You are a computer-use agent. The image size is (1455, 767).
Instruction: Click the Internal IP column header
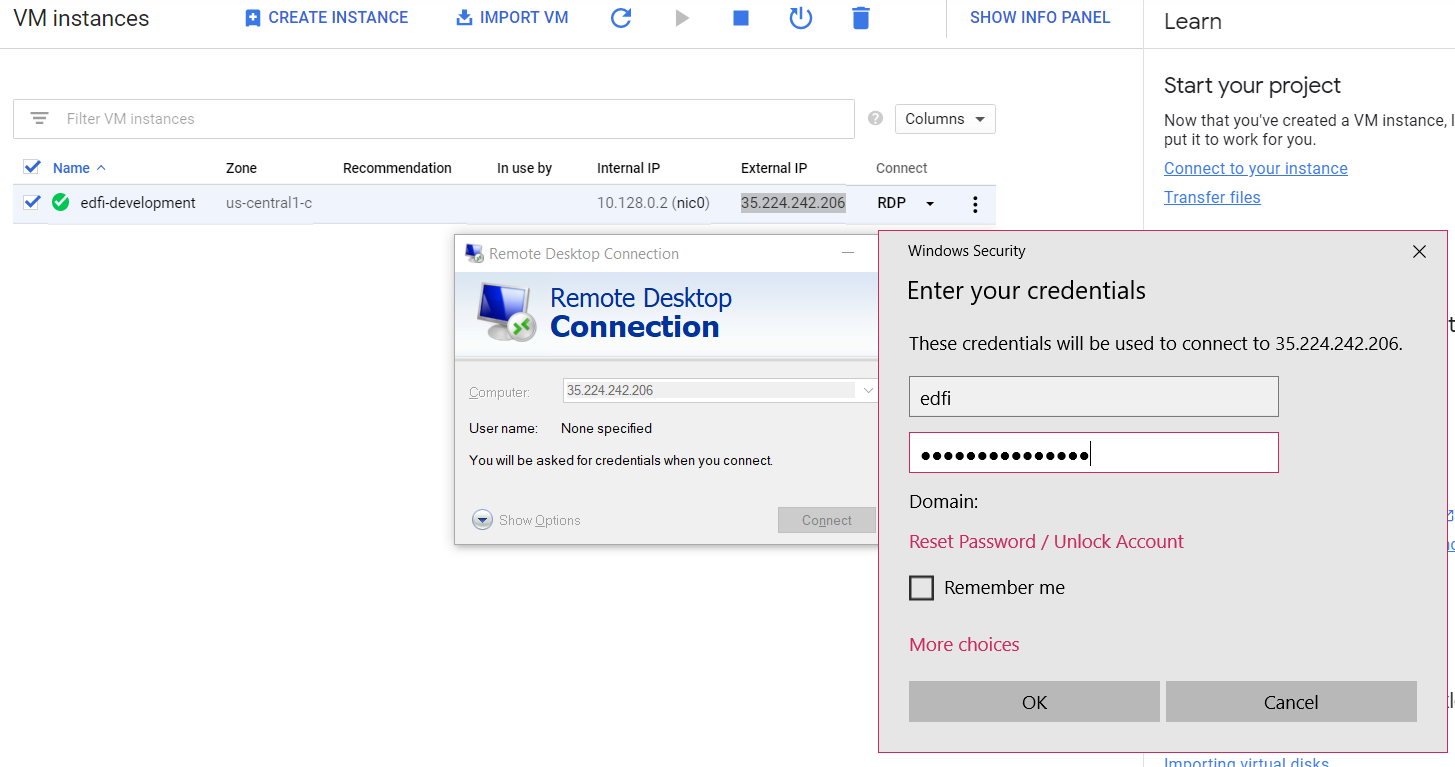tap(628, 168)
